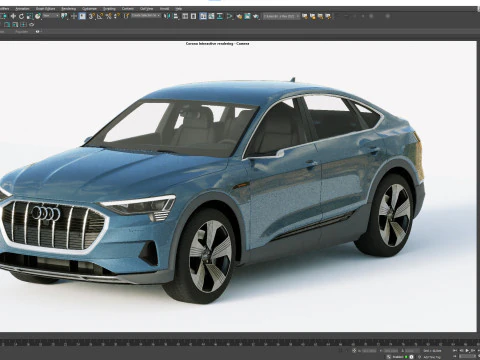
Task: Click the Go to Start button
Action: pos(455,350)
